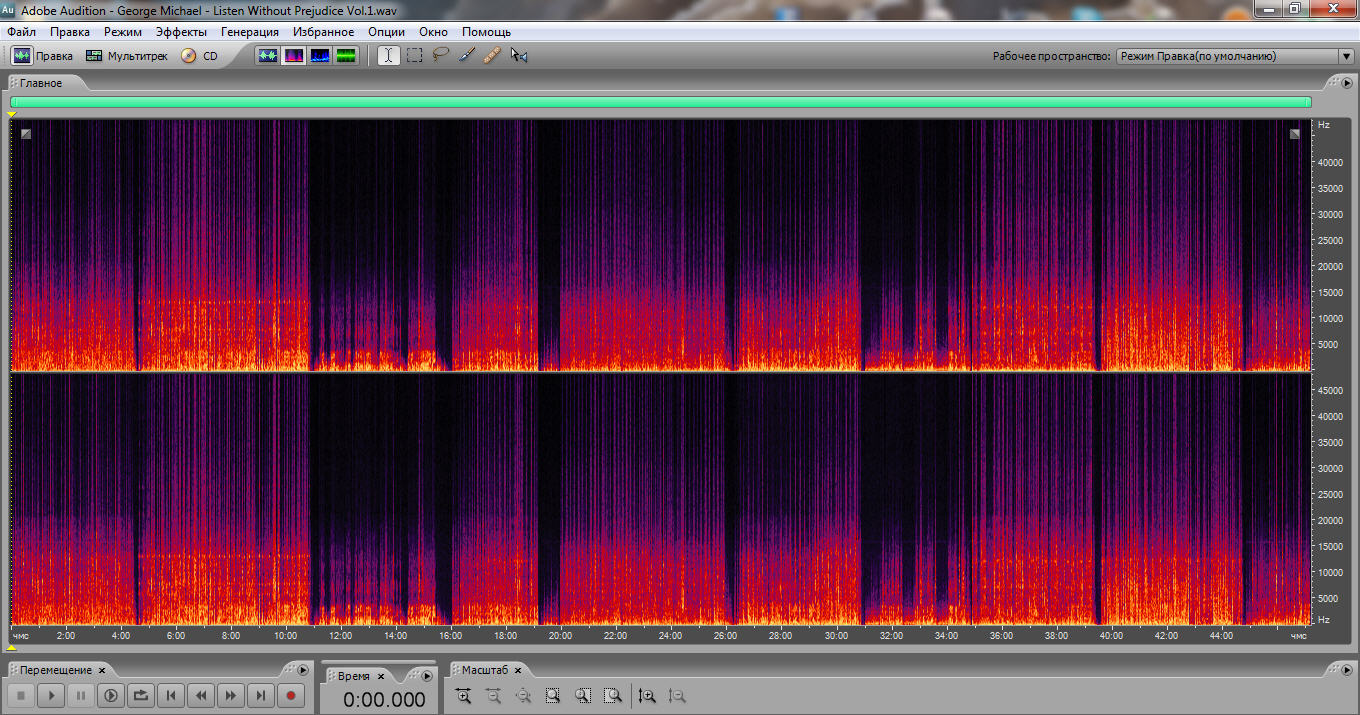Zoom out horizontally in the Масштаб panel
Screen dimensions: 1360x715
click(493, 696)
